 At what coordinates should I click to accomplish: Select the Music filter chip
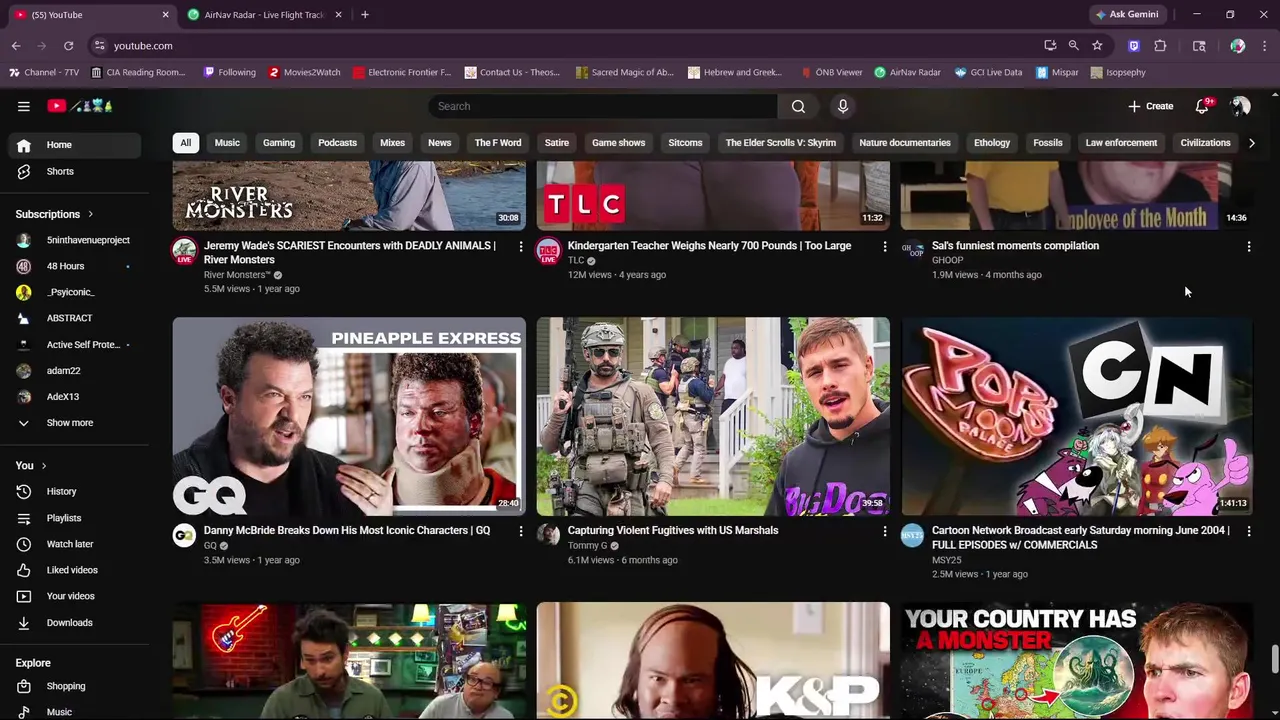coord(227,143)
